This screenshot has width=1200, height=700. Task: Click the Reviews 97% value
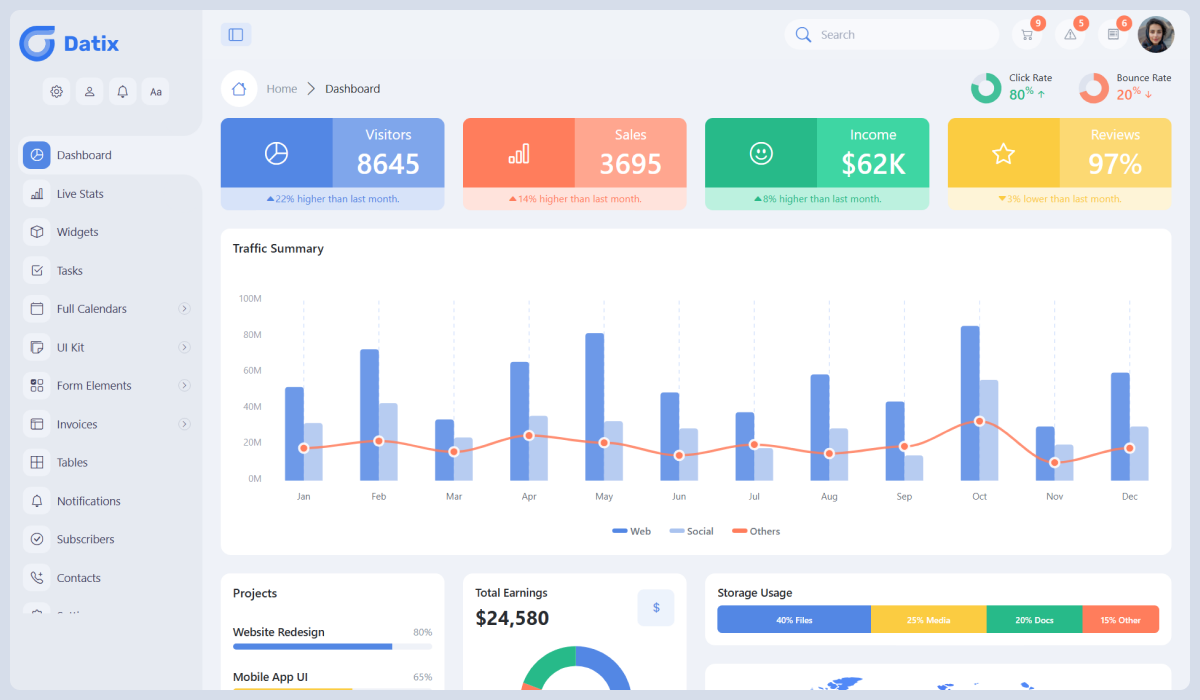tap(1115, 164)
